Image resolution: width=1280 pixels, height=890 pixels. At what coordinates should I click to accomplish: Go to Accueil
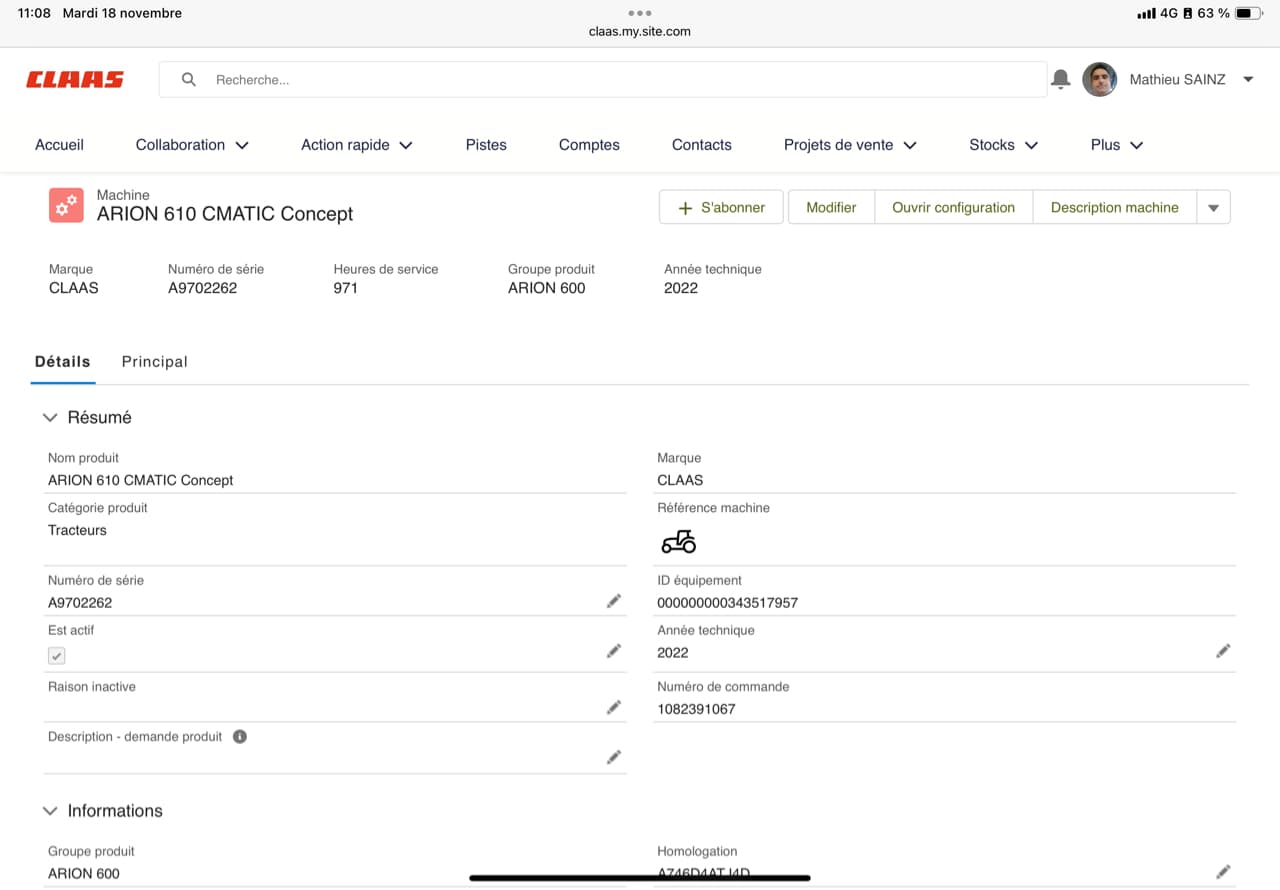[x=60, y=145]
